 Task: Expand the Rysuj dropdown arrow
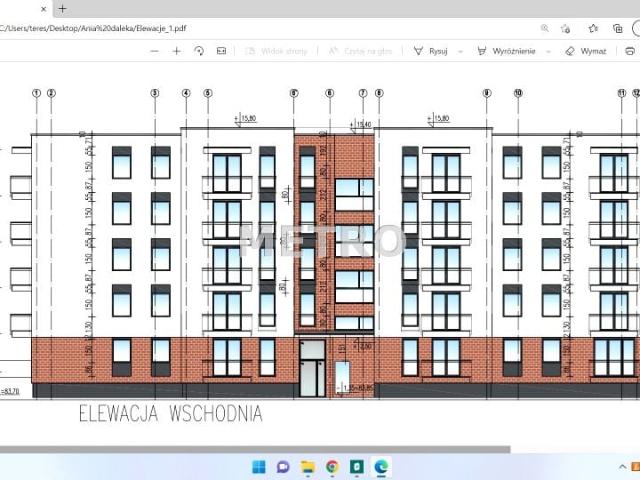point(460,51)
